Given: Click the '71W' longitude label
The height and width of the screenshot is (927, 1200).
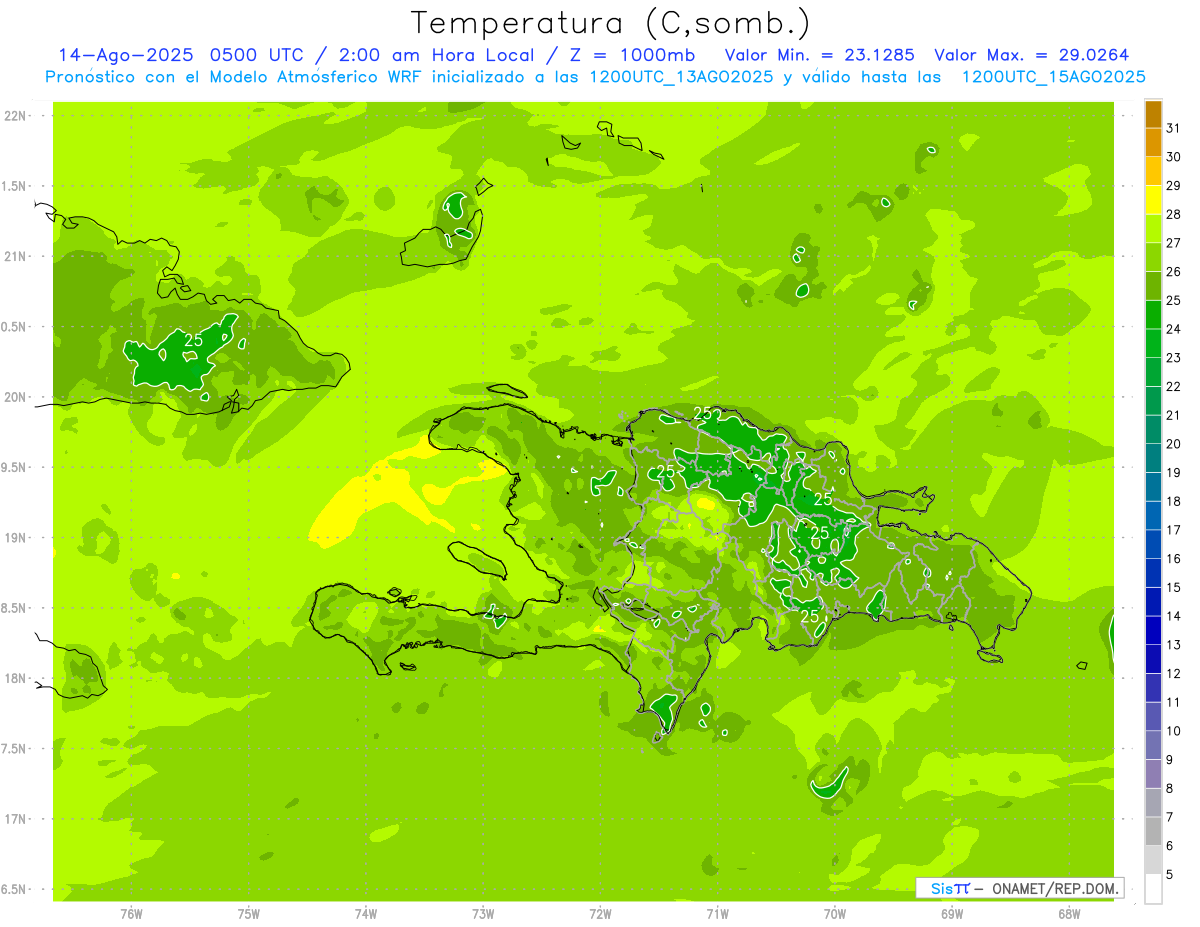Looking at the screenshot, I should (717, 914).
